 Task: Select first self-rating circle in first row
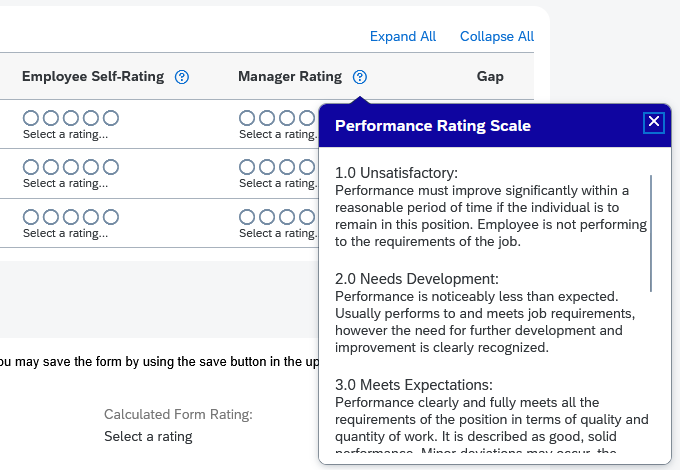(x=31, y=118)
